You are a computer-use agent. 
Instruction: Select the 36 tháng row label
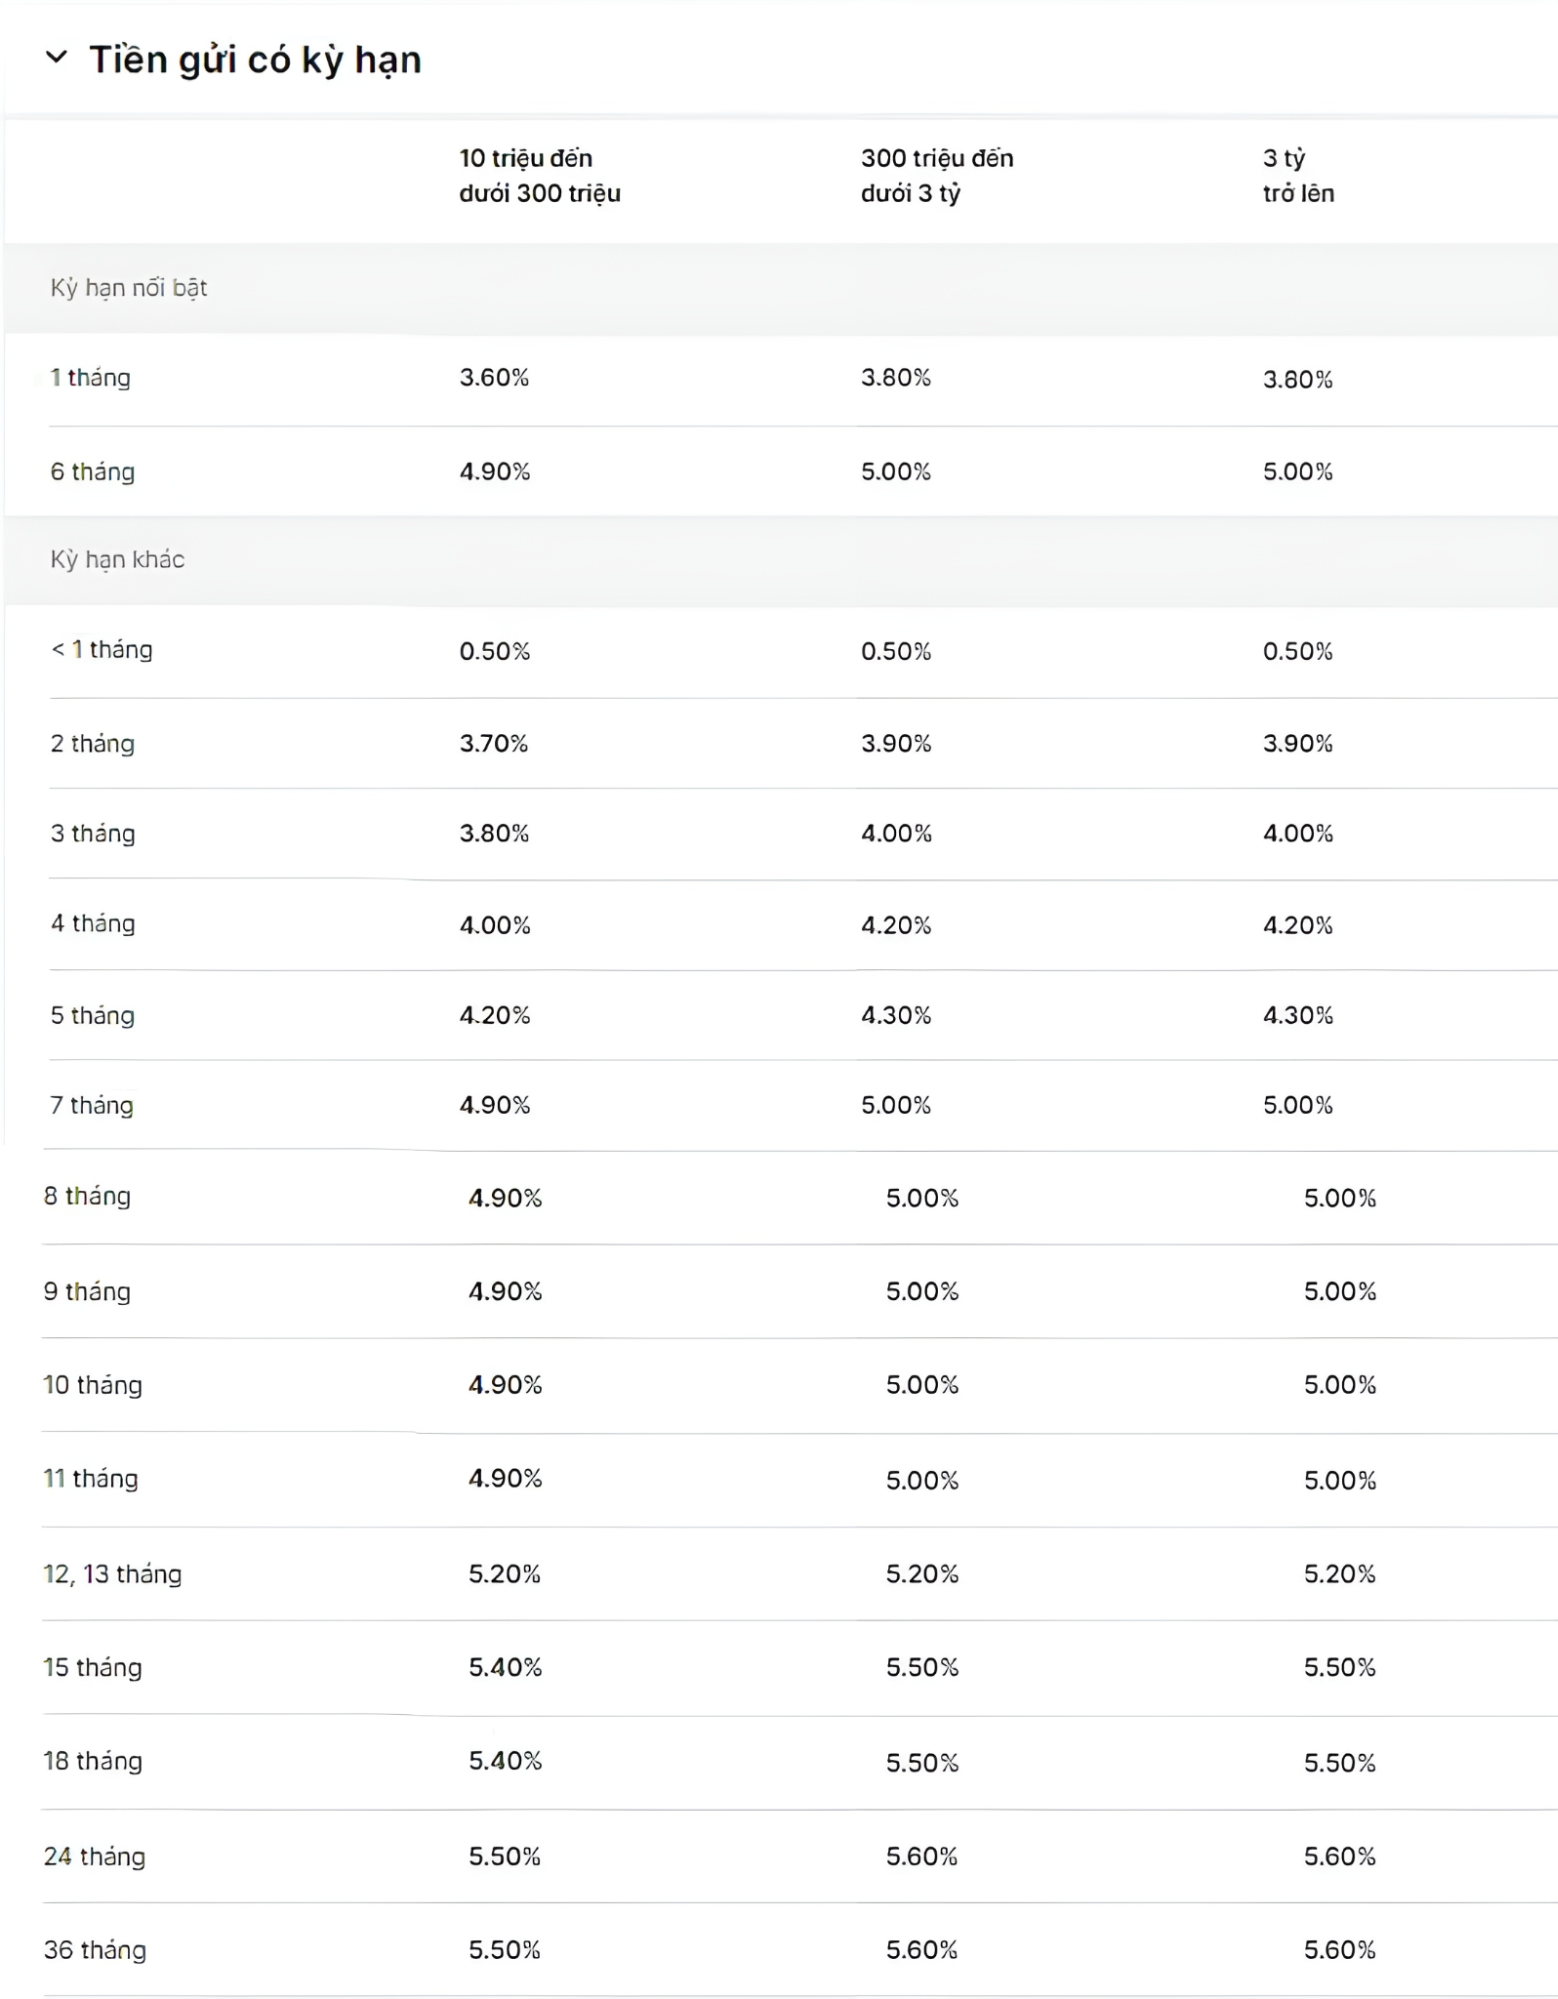(95, 1950)
